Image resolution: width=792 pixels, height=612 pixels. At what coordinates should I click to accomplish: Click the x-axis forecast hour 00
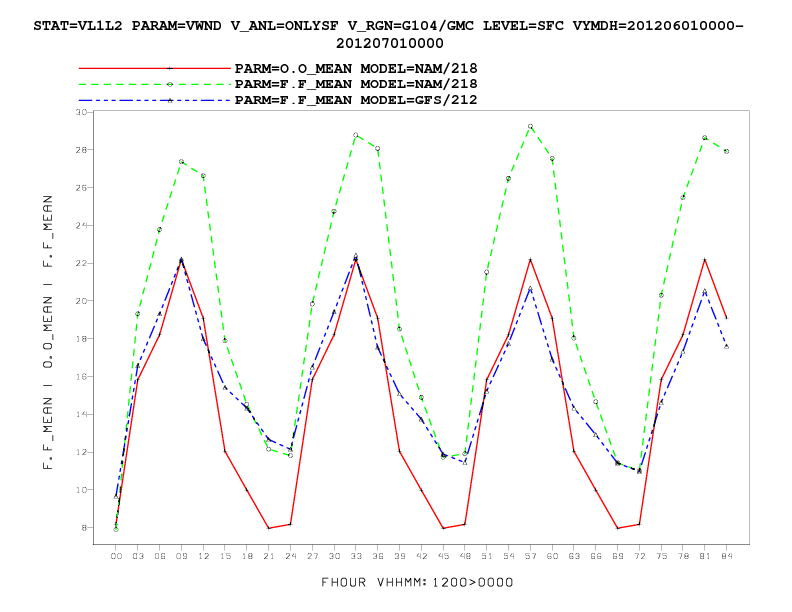[116, 556]
